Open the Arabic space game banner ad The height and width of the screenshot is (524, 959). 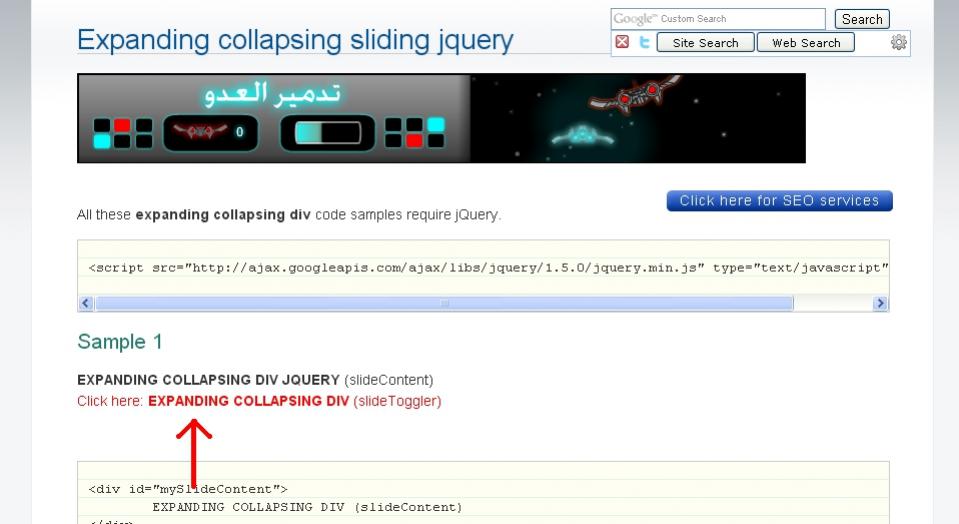(x=441, y=118)
